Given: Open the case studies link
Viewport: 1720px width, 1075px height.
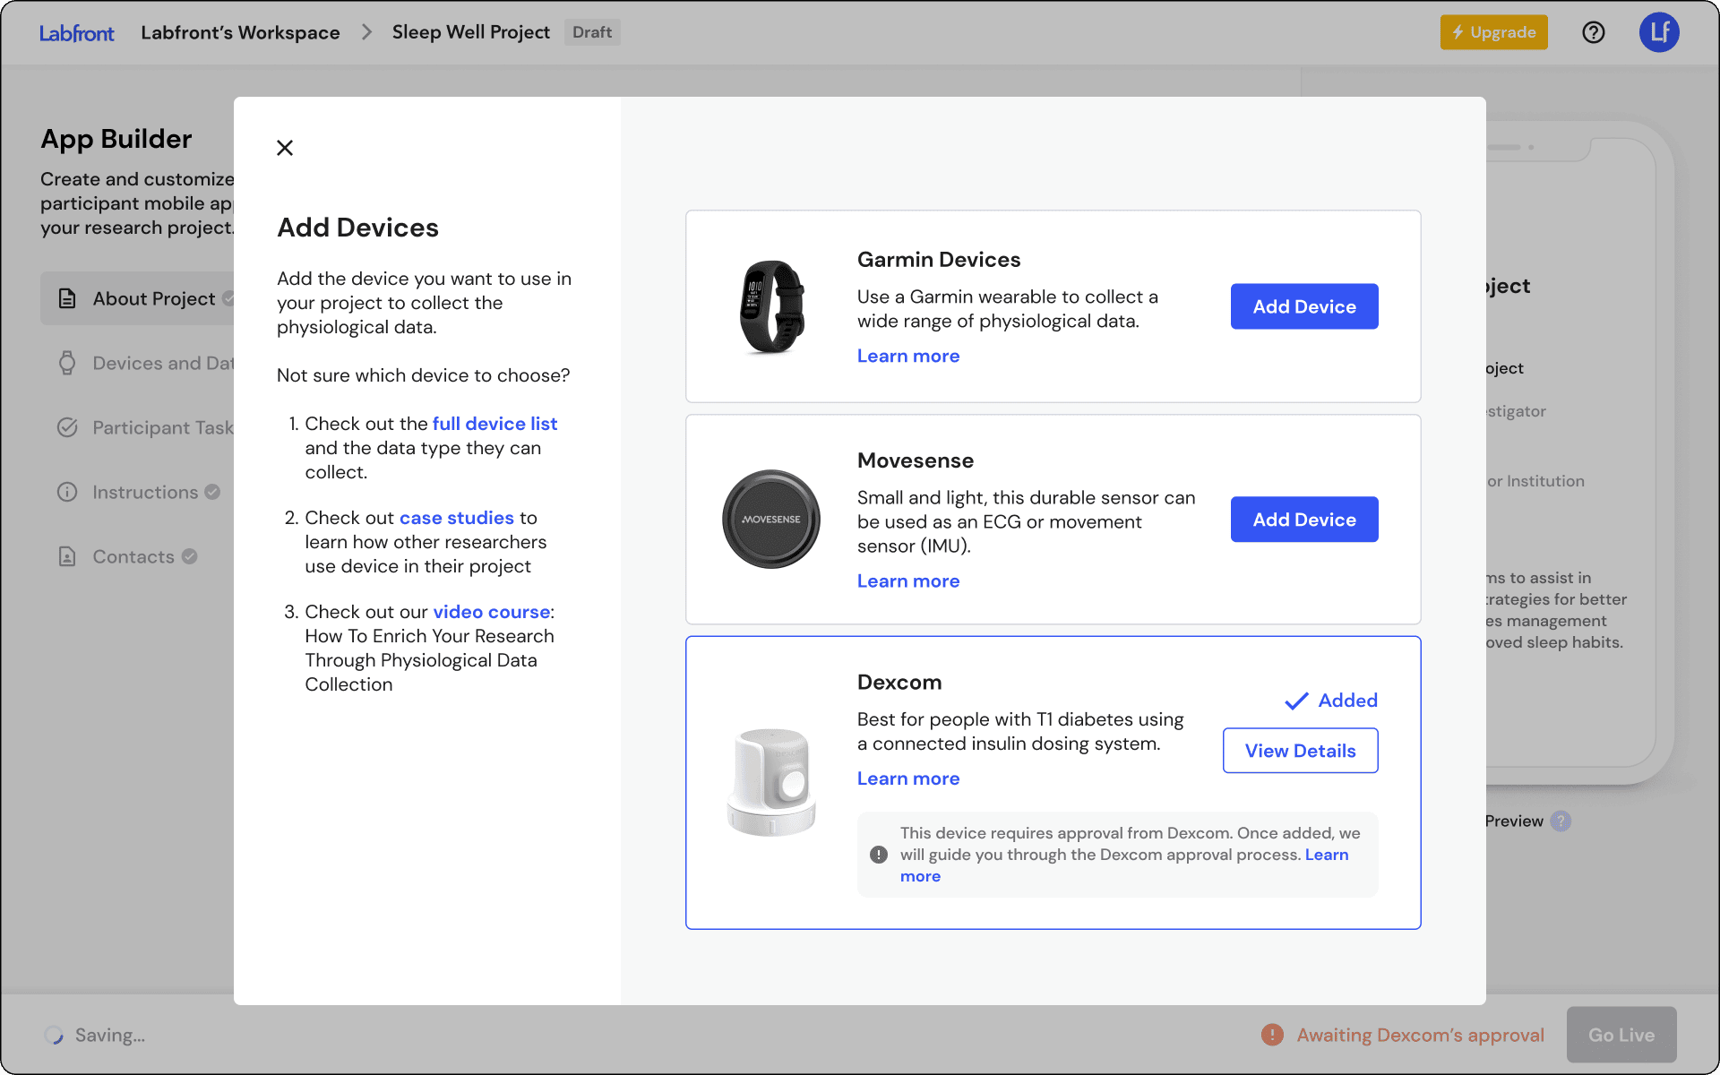Looking at the screenshot, I should [x=456, y=518].
